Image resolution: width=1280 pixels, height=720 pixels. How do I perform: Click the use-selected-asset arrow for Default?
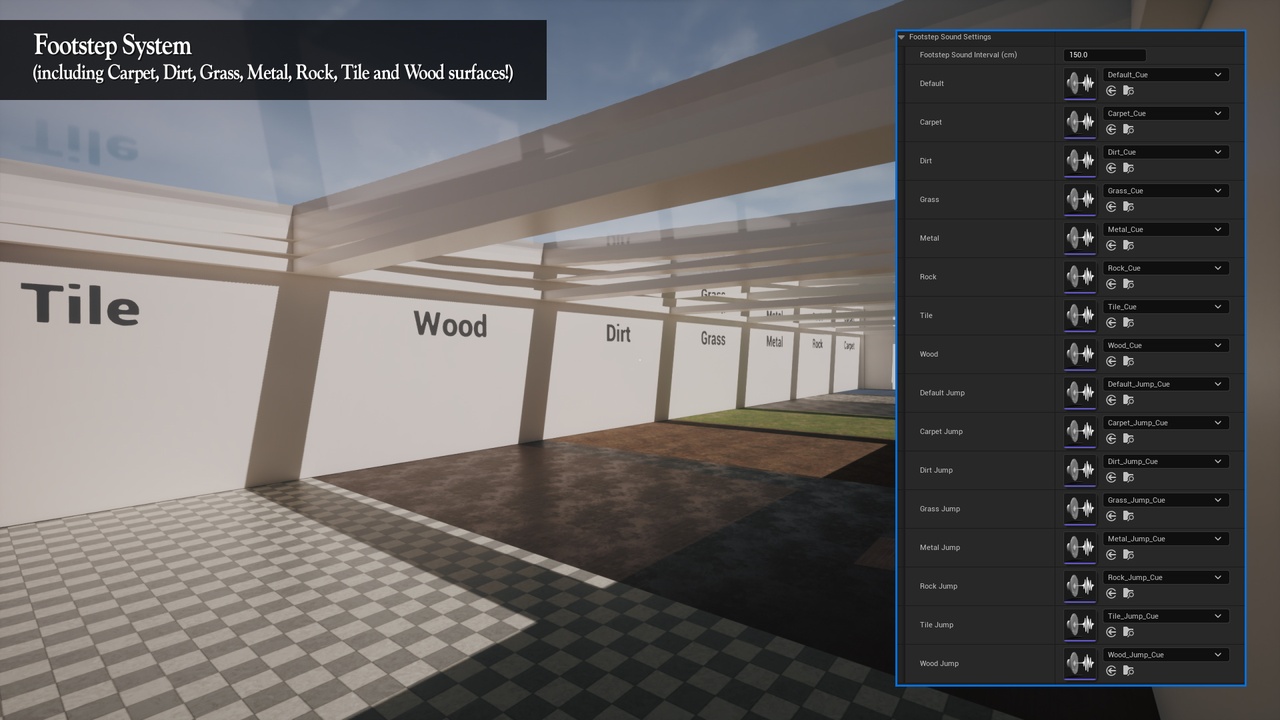[x=1111, y=91]
